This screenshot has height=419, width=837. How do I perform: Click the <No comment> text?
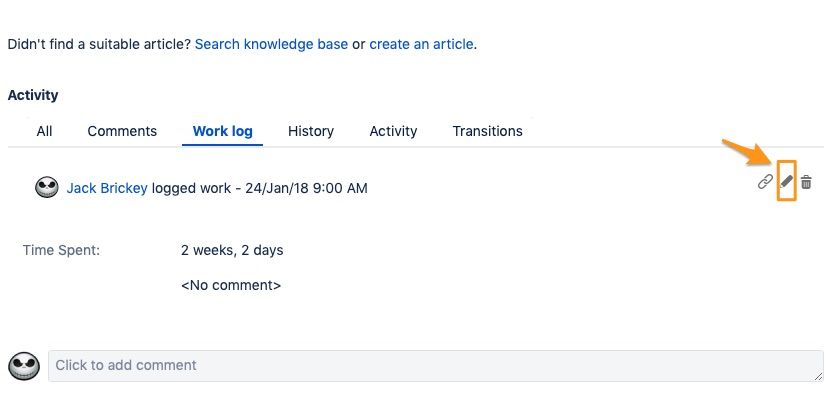tap(231, 285)
